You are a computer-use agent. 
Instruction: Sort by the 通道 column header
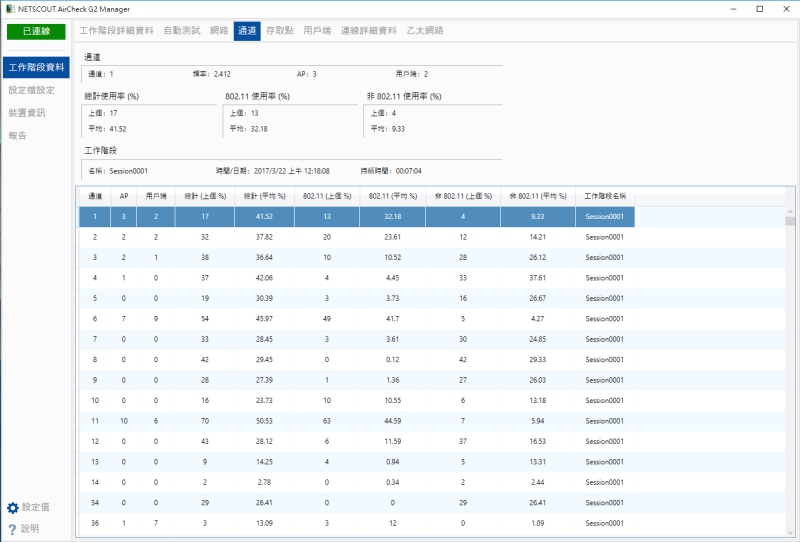coord(94,195)
